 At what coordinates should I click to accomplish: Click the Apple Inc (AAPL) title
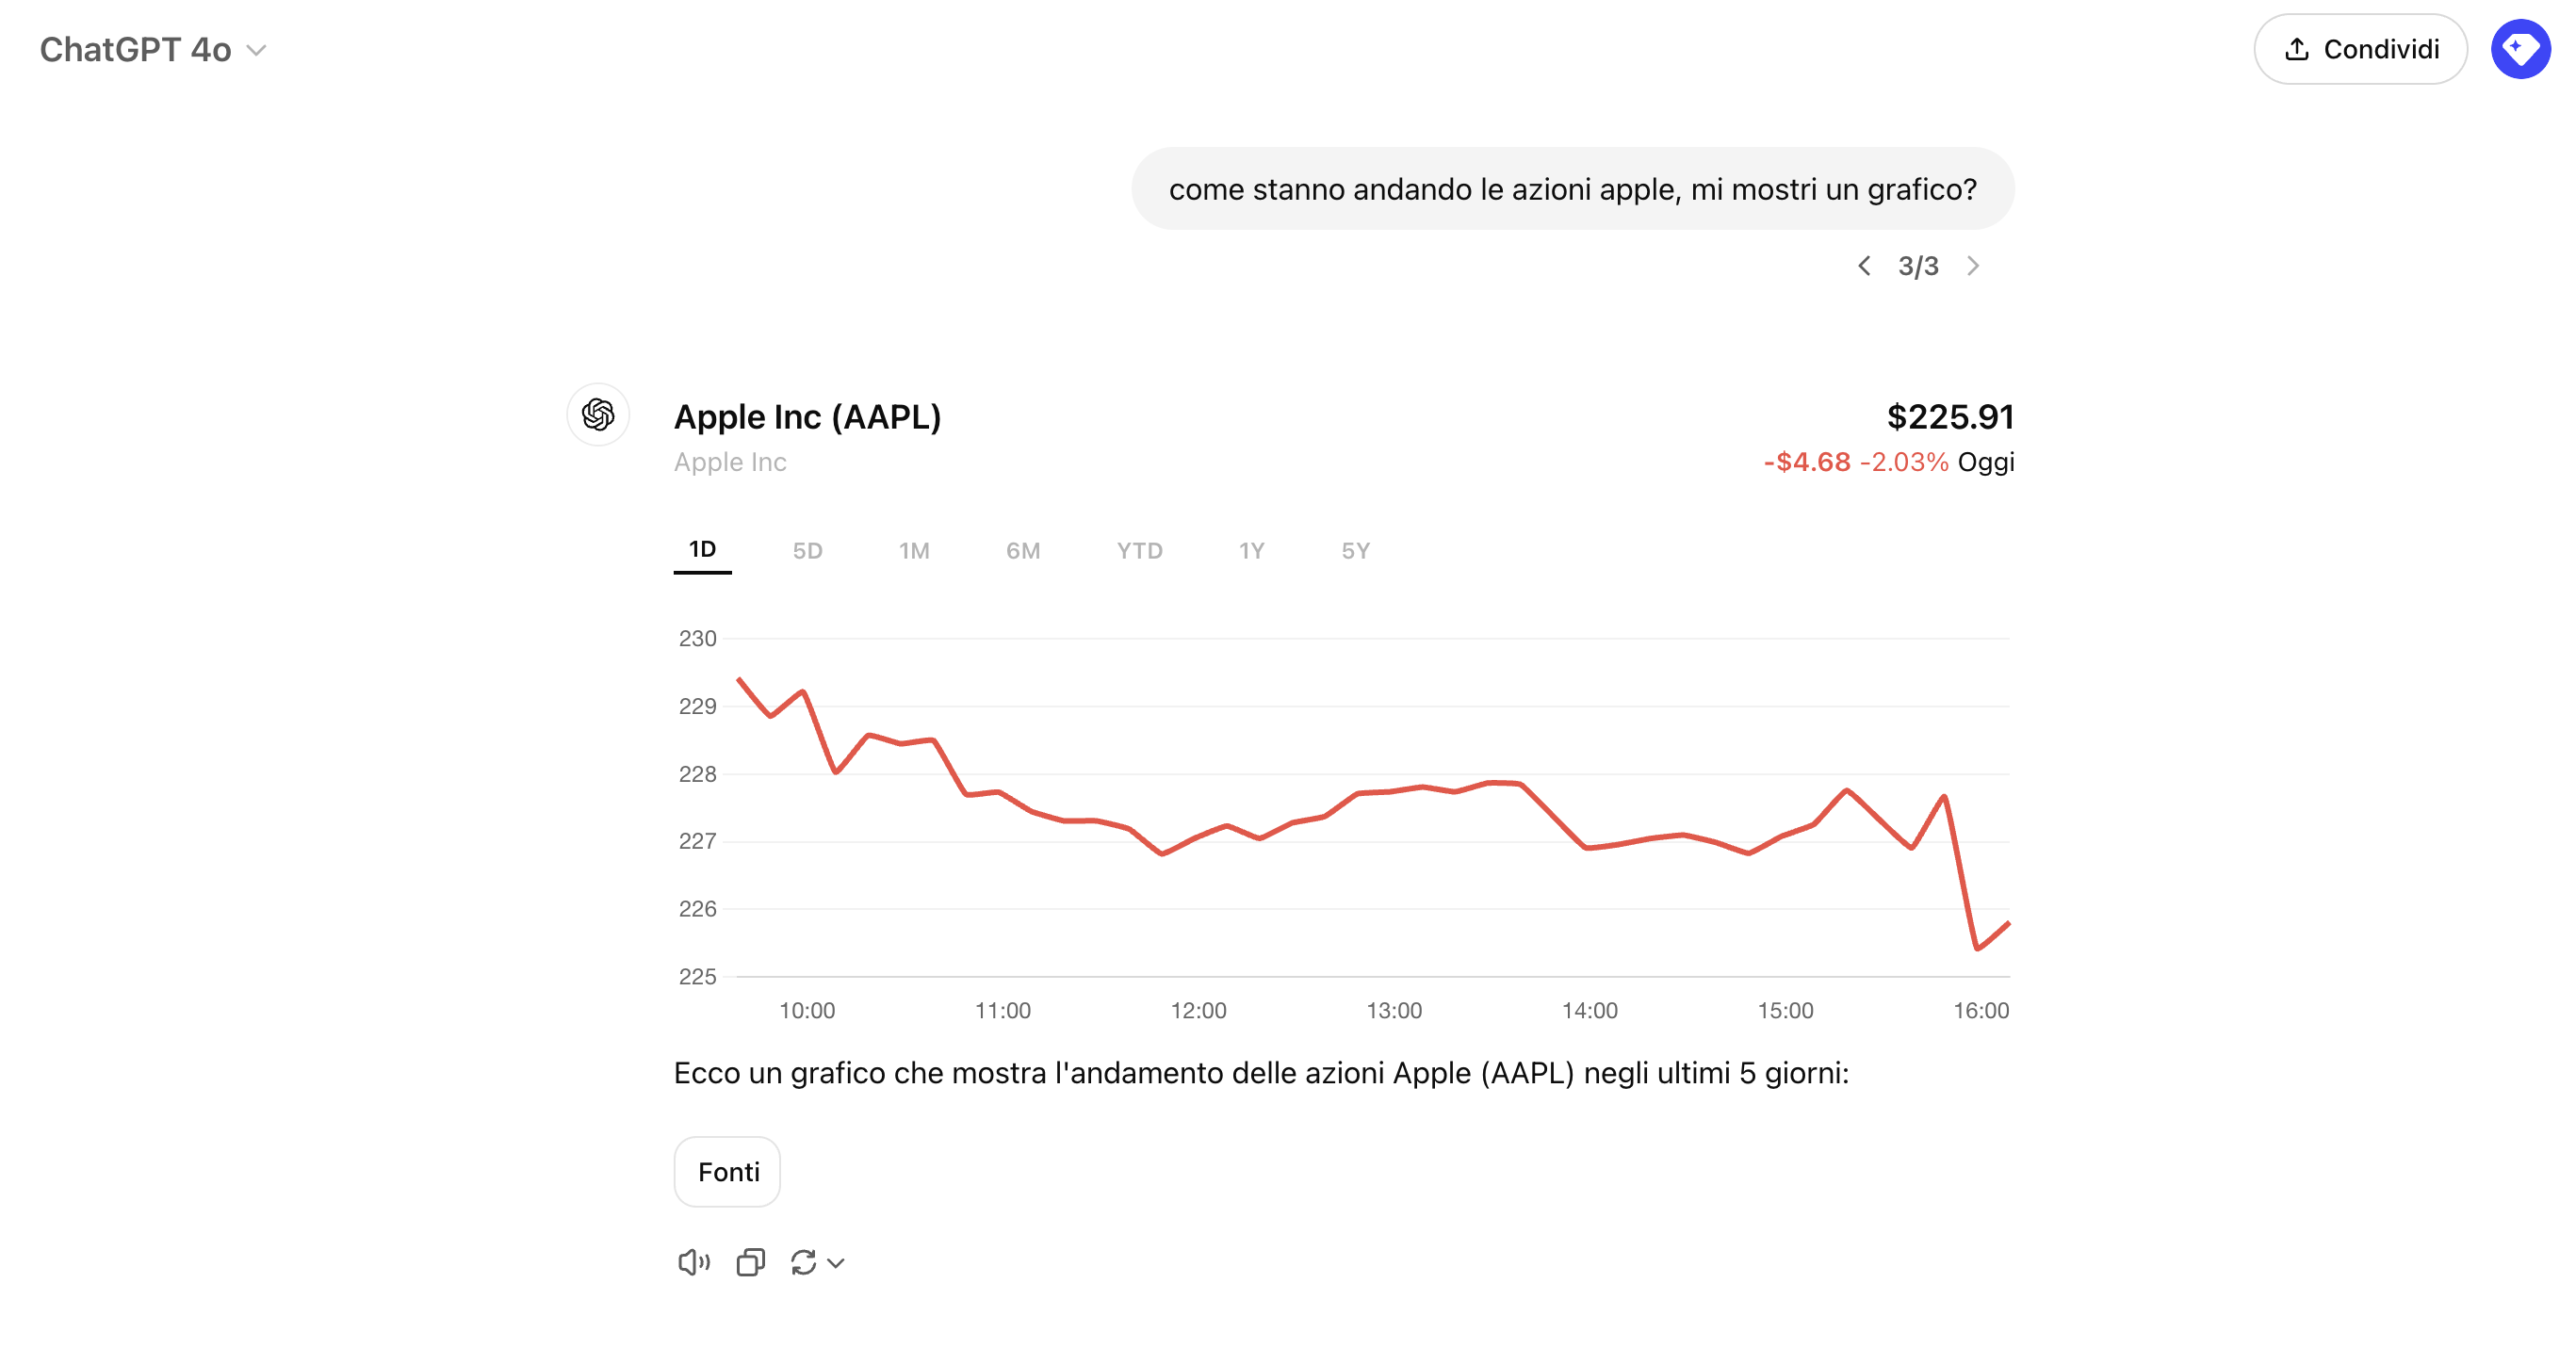click(x=807, y=417)
